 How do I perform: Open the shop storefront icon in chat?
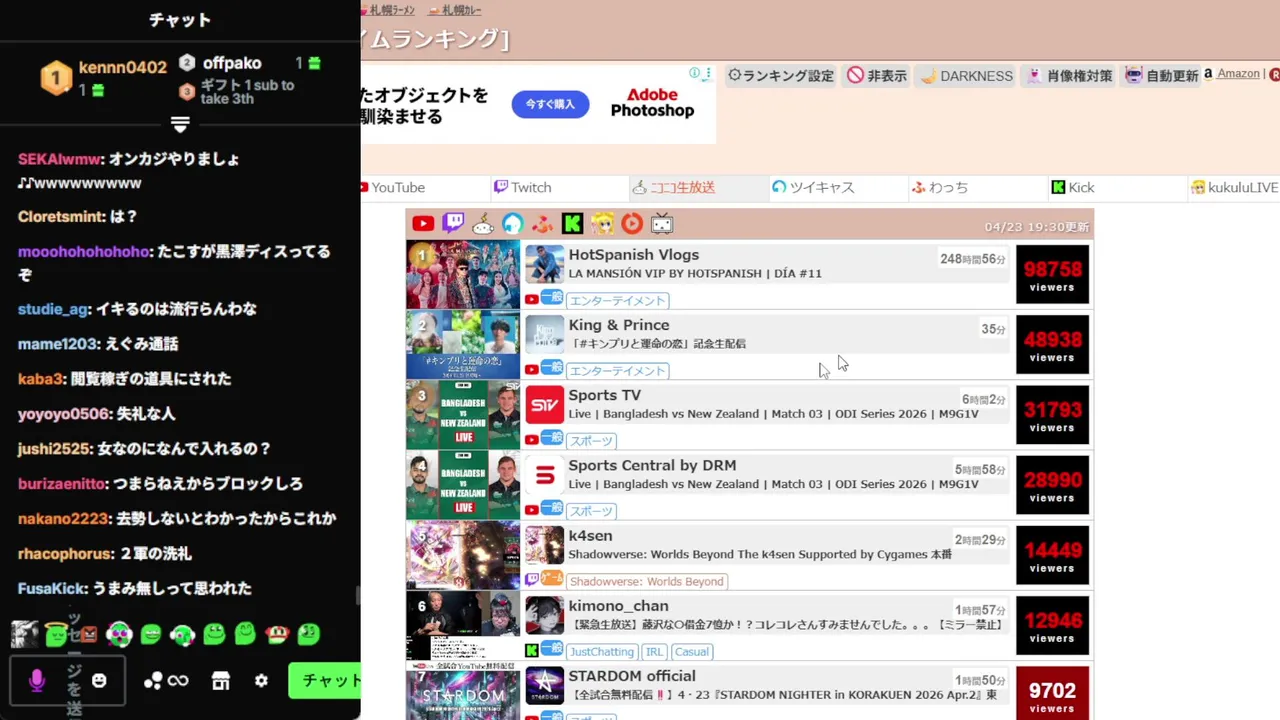[221, 681]
